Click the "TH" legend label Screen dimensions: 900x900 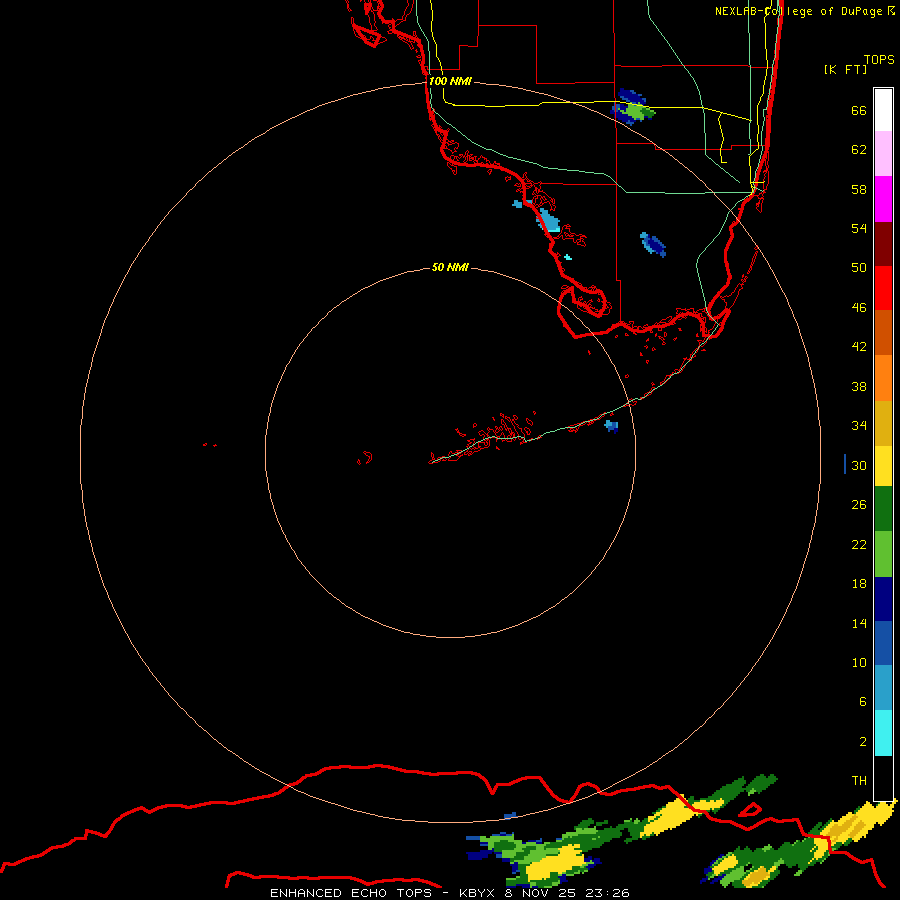[859, 781]
